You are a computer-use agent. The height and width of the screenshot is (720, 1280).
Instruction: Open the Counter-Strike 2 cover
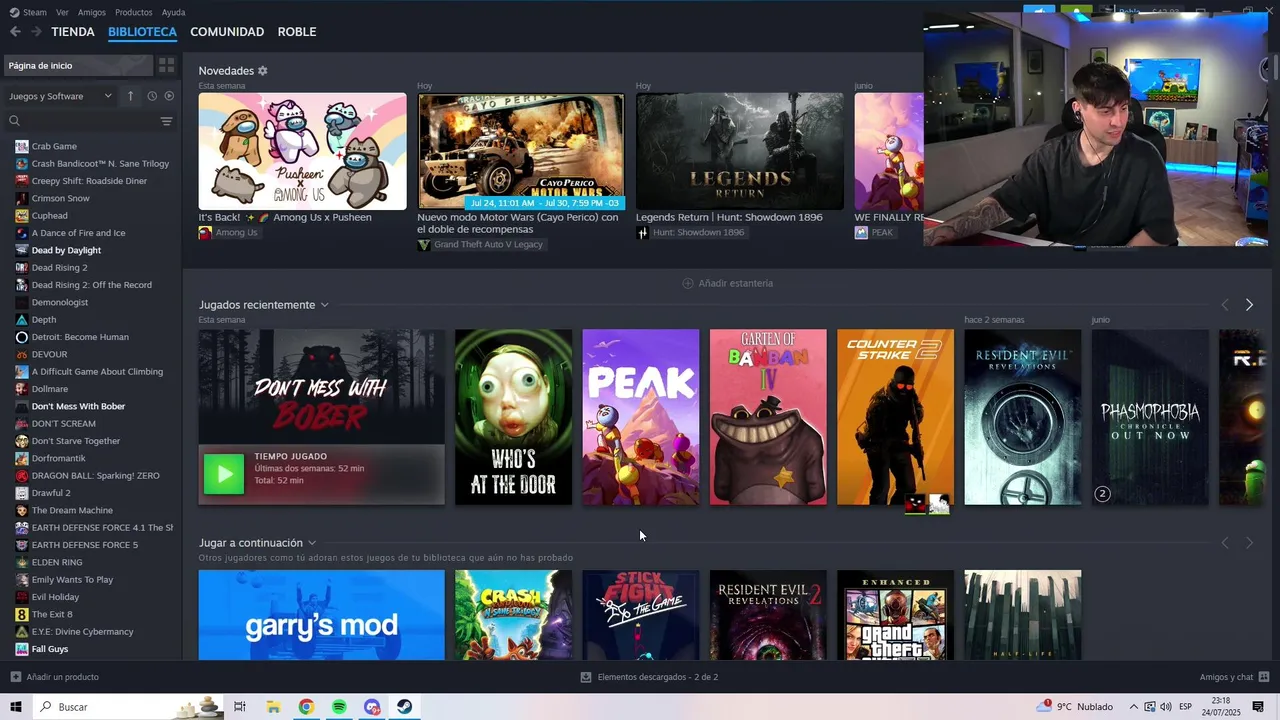pos(895,417)
